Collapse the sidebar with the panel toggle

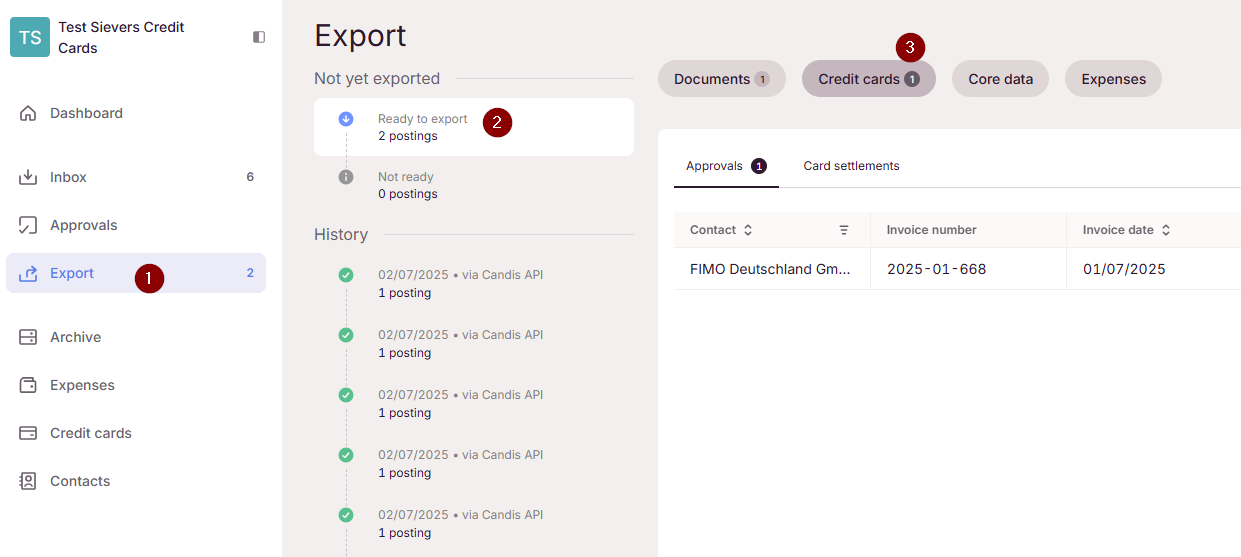[259, 37]
